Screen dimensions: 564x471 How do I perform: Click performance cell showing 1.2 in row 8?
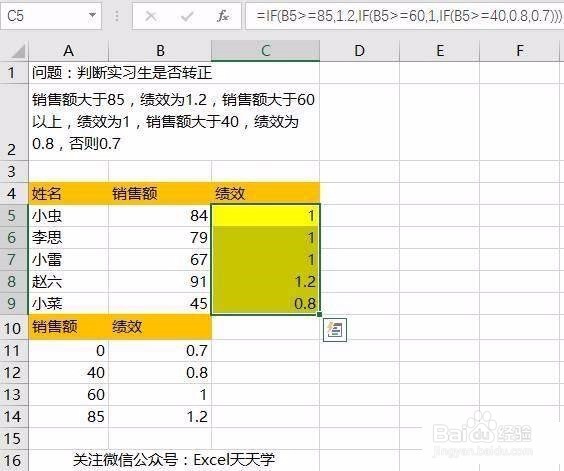(265, 281)
